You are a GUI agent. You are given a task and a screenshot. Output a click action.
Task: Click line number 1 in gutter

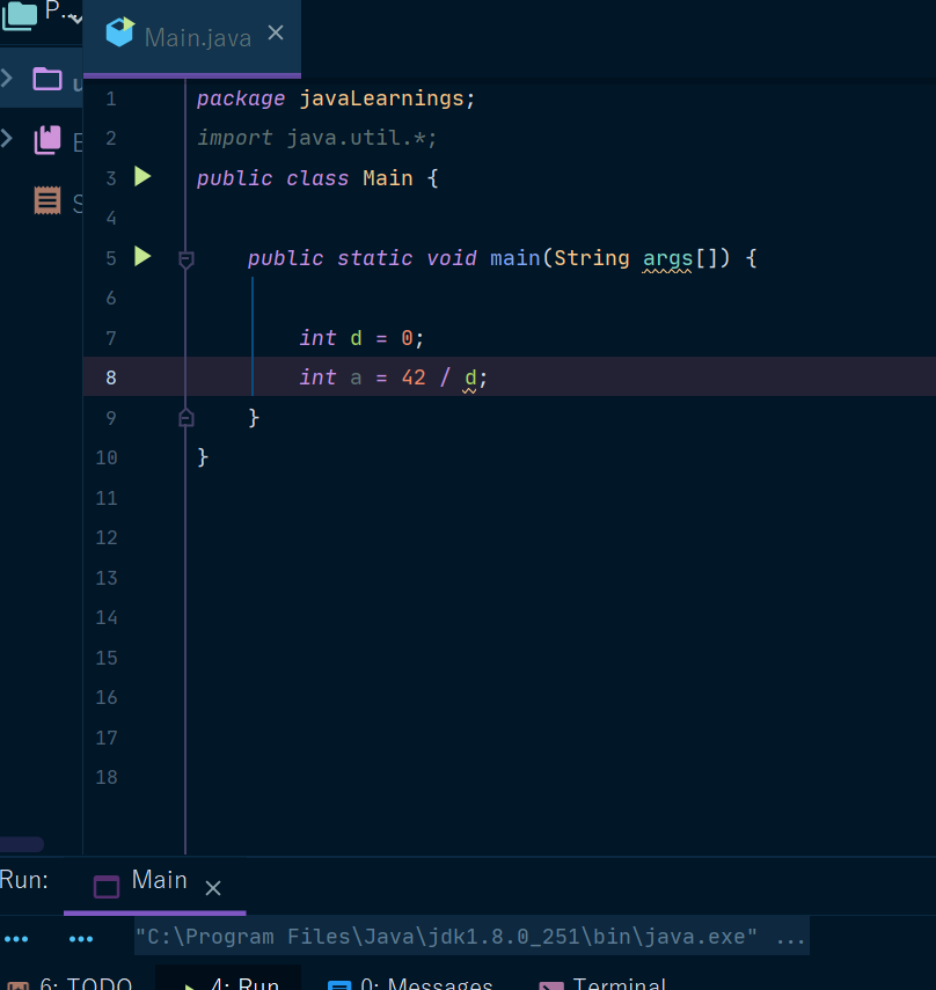click(111, 98)
